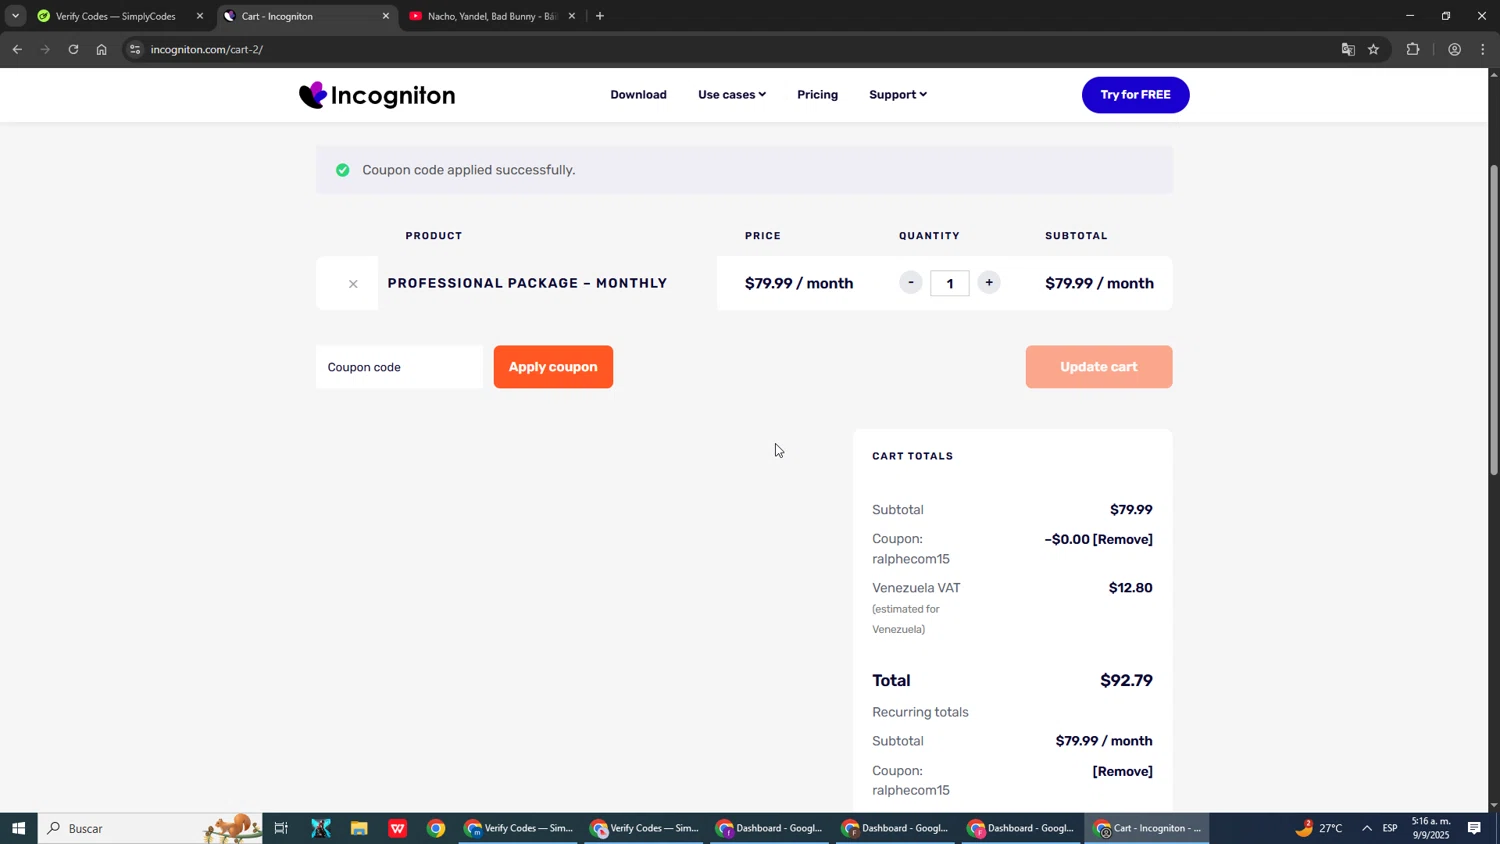Image resolution: width=1500 pixels, height=844 pixels.
Task: Open the Windows Start menu
Action: [x=18, y=828]
